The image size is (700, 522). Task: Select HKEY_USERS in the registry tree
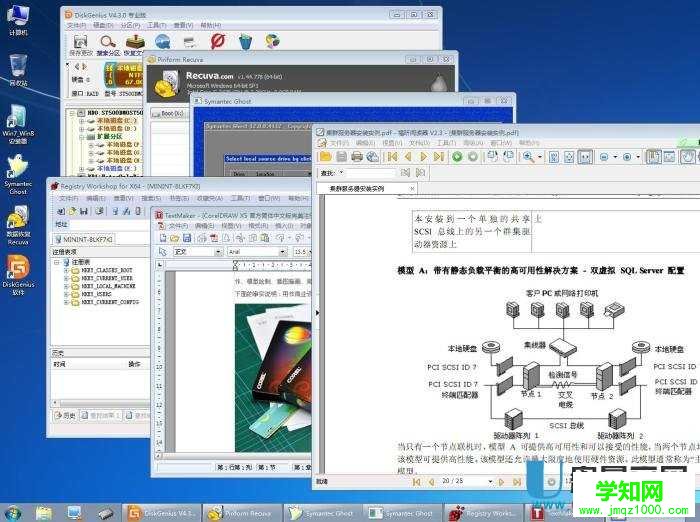pos(96,294)
